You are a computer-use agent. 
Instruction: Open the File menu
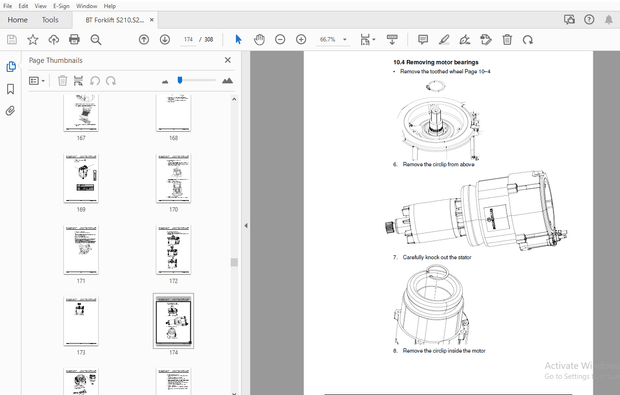click(8, 6)
